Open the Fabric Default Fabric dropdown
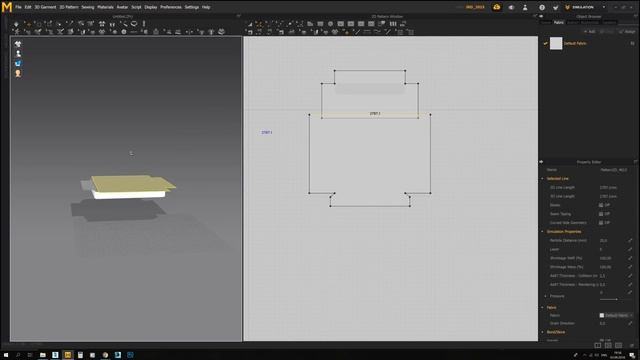The width and height of the screenshot is (640, 360). (616, 316)
